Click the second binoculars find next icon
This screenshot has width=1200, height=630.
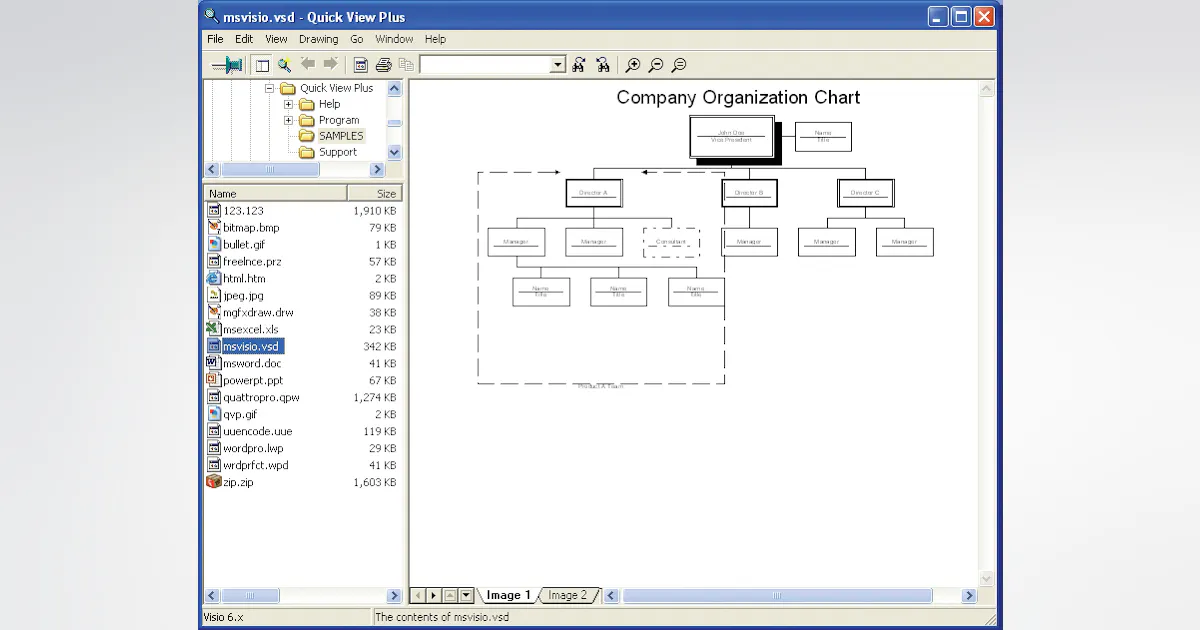(602, 65)
